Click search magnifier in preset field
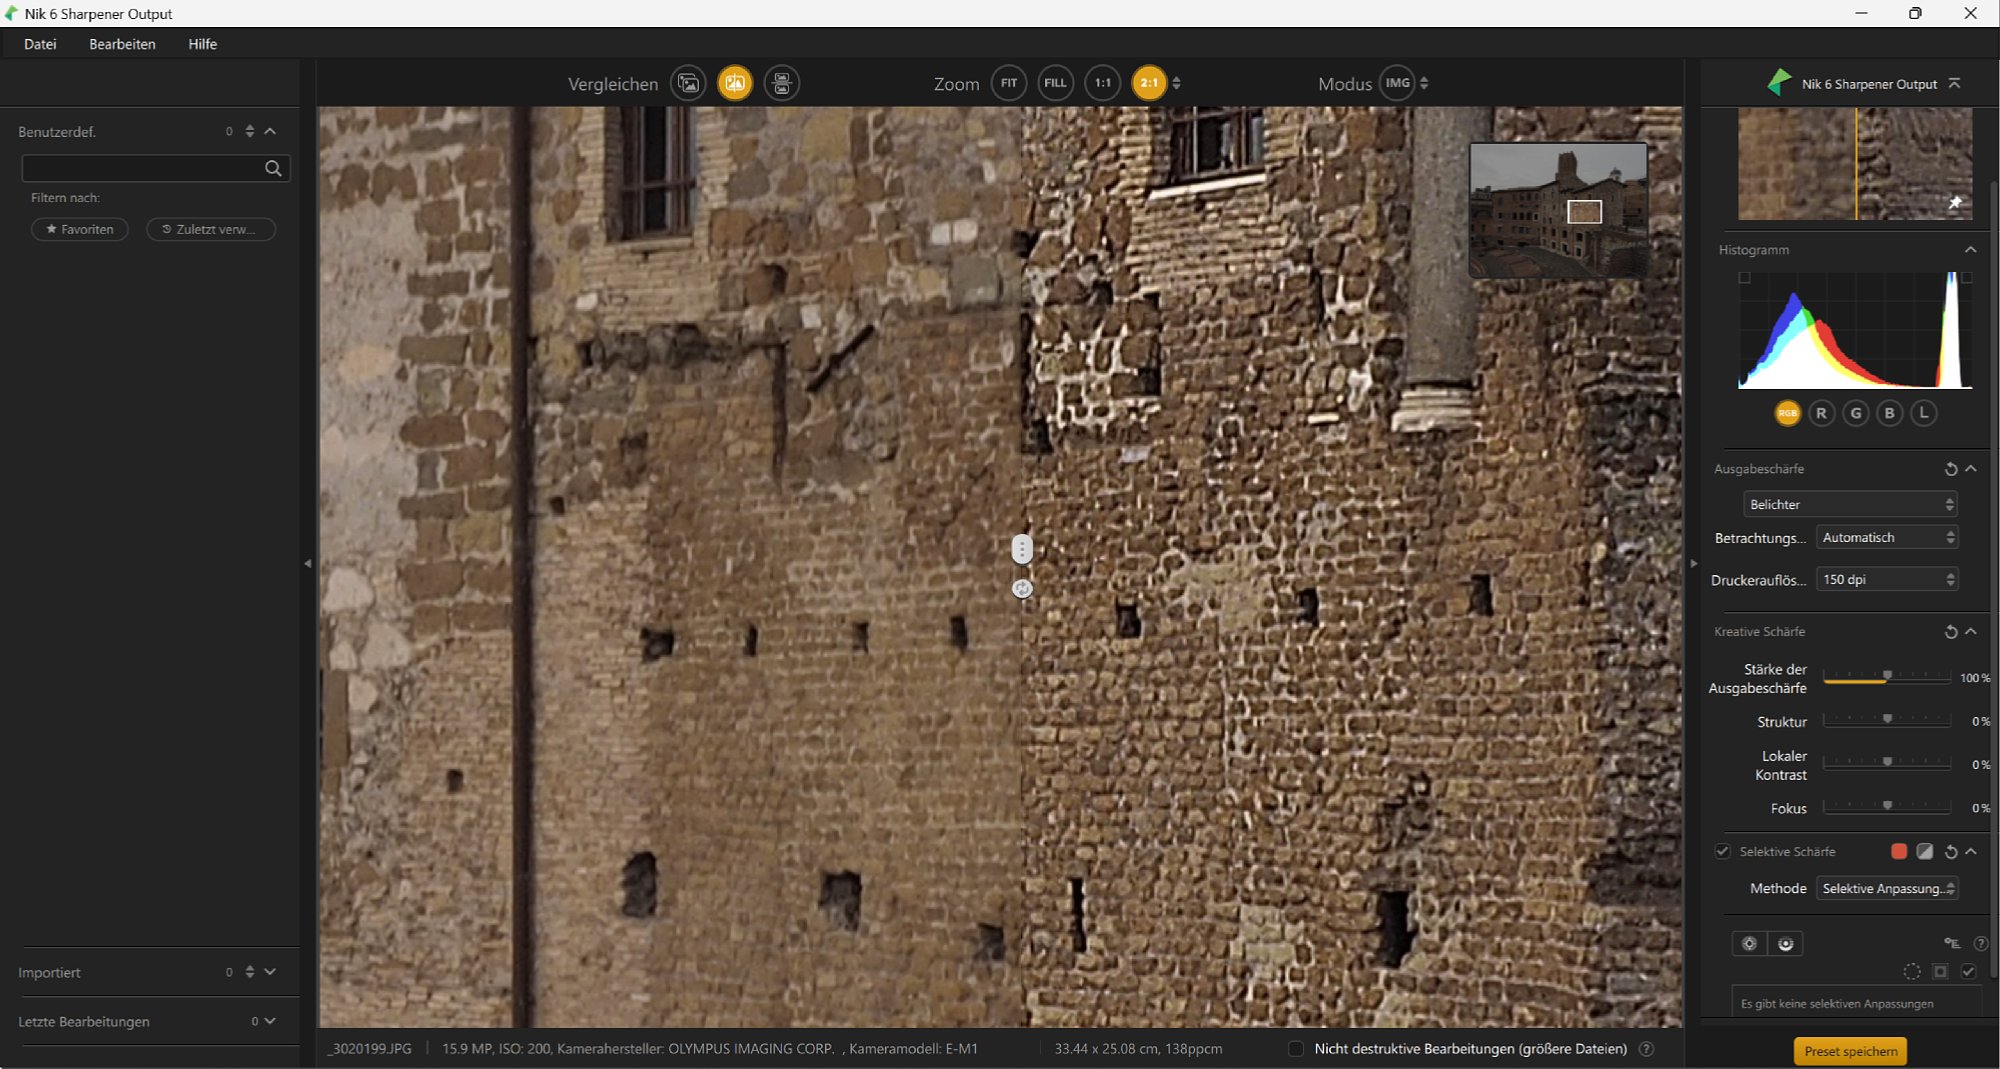Viewport: 2000px width, 1069px height. click(x=273, y=168)
